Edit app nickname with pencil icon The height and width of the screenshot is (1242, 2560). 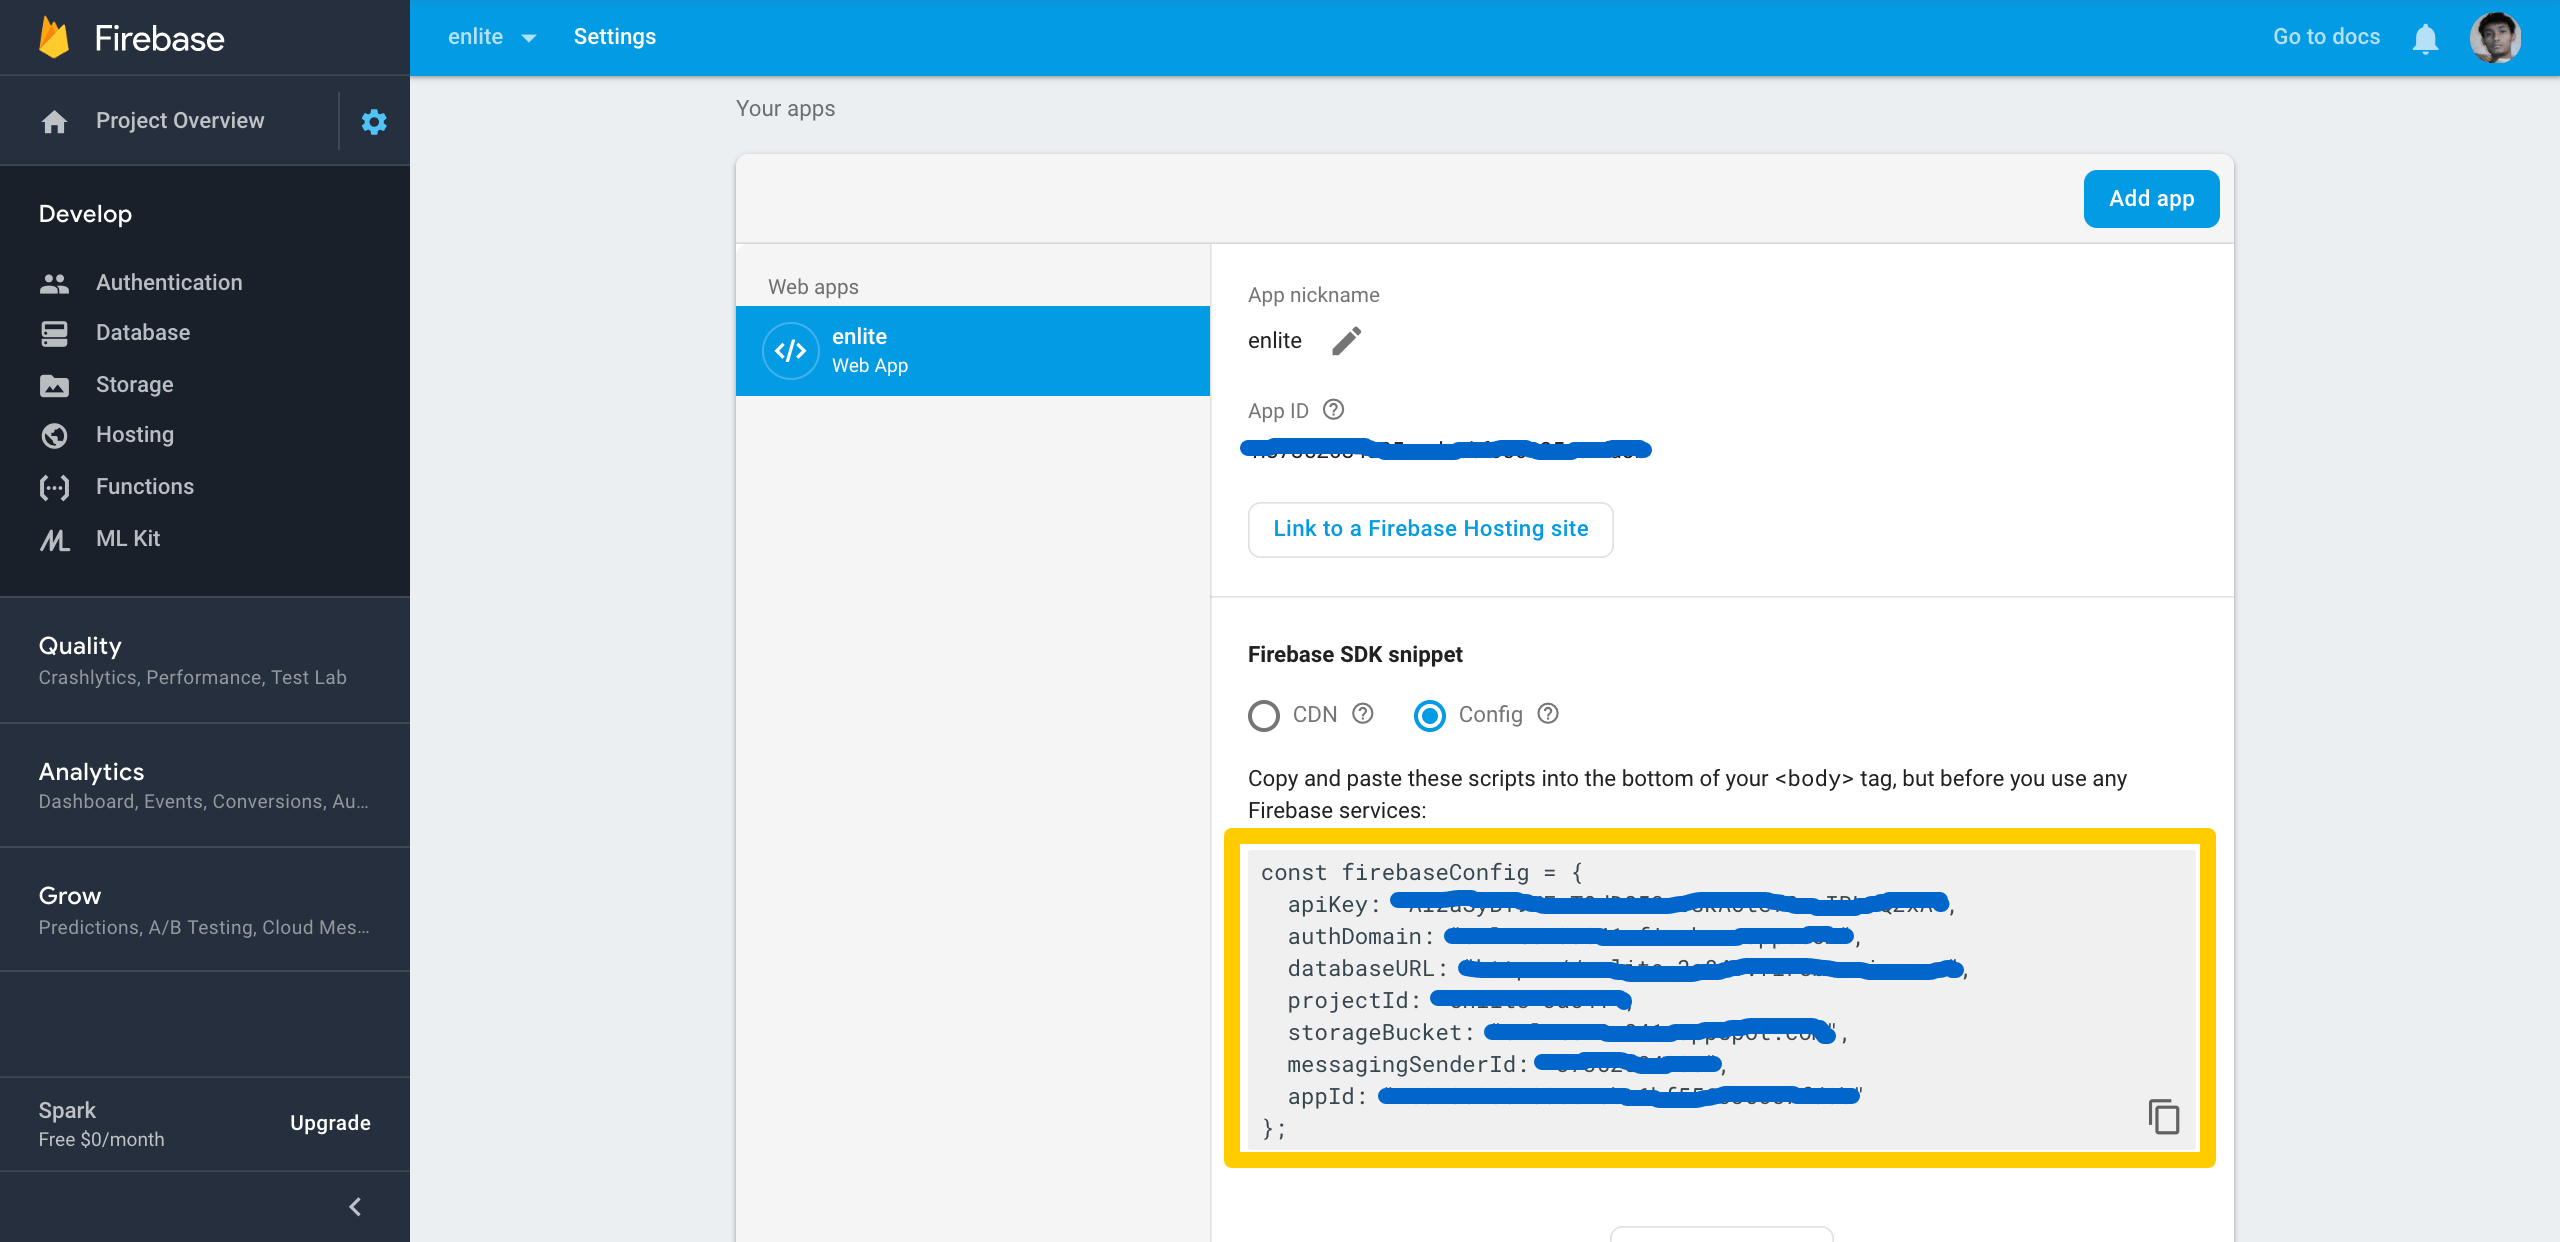1346,341
